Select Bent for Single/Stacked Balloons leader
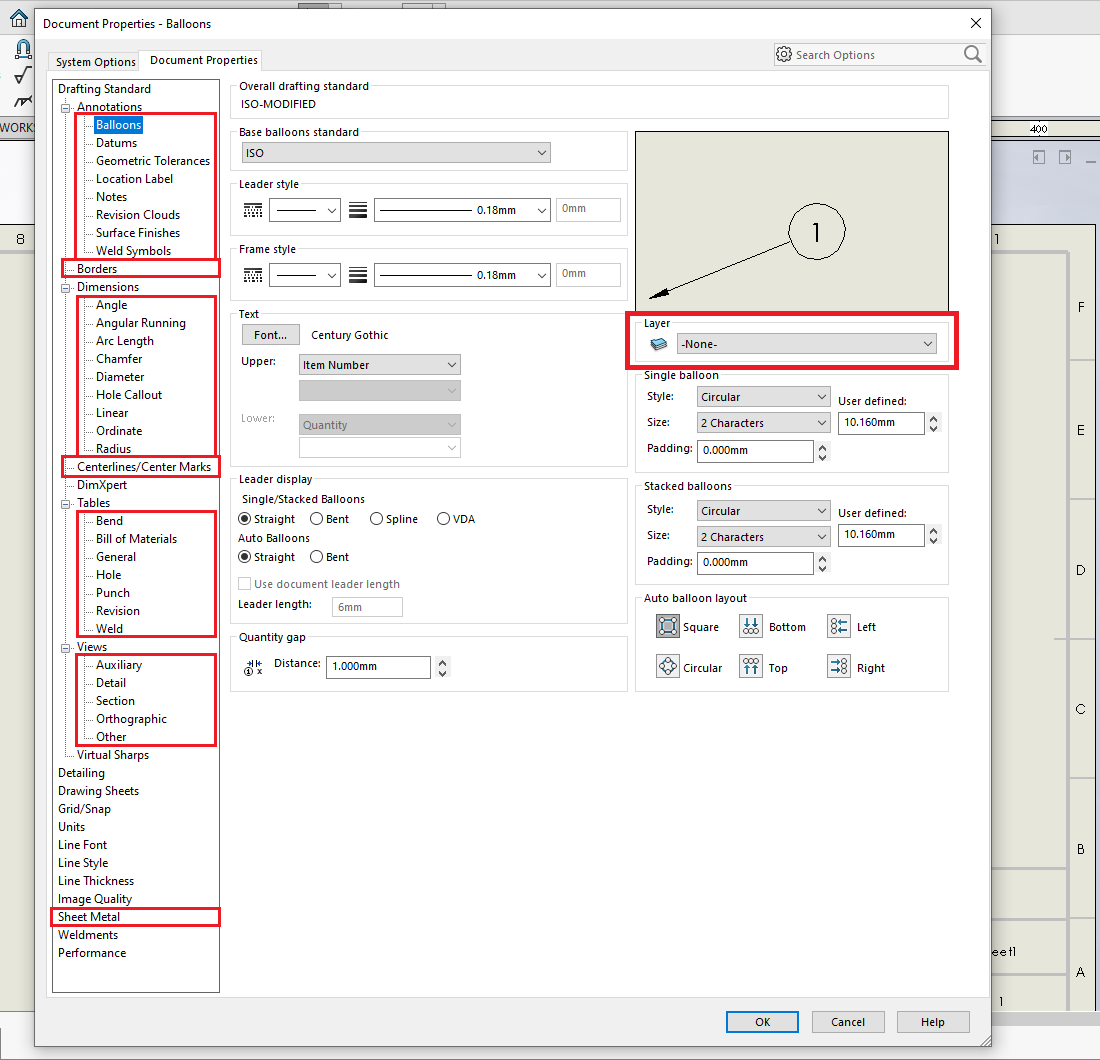The width and height of the screenshot is (1100, 1060). coord(316,519)
